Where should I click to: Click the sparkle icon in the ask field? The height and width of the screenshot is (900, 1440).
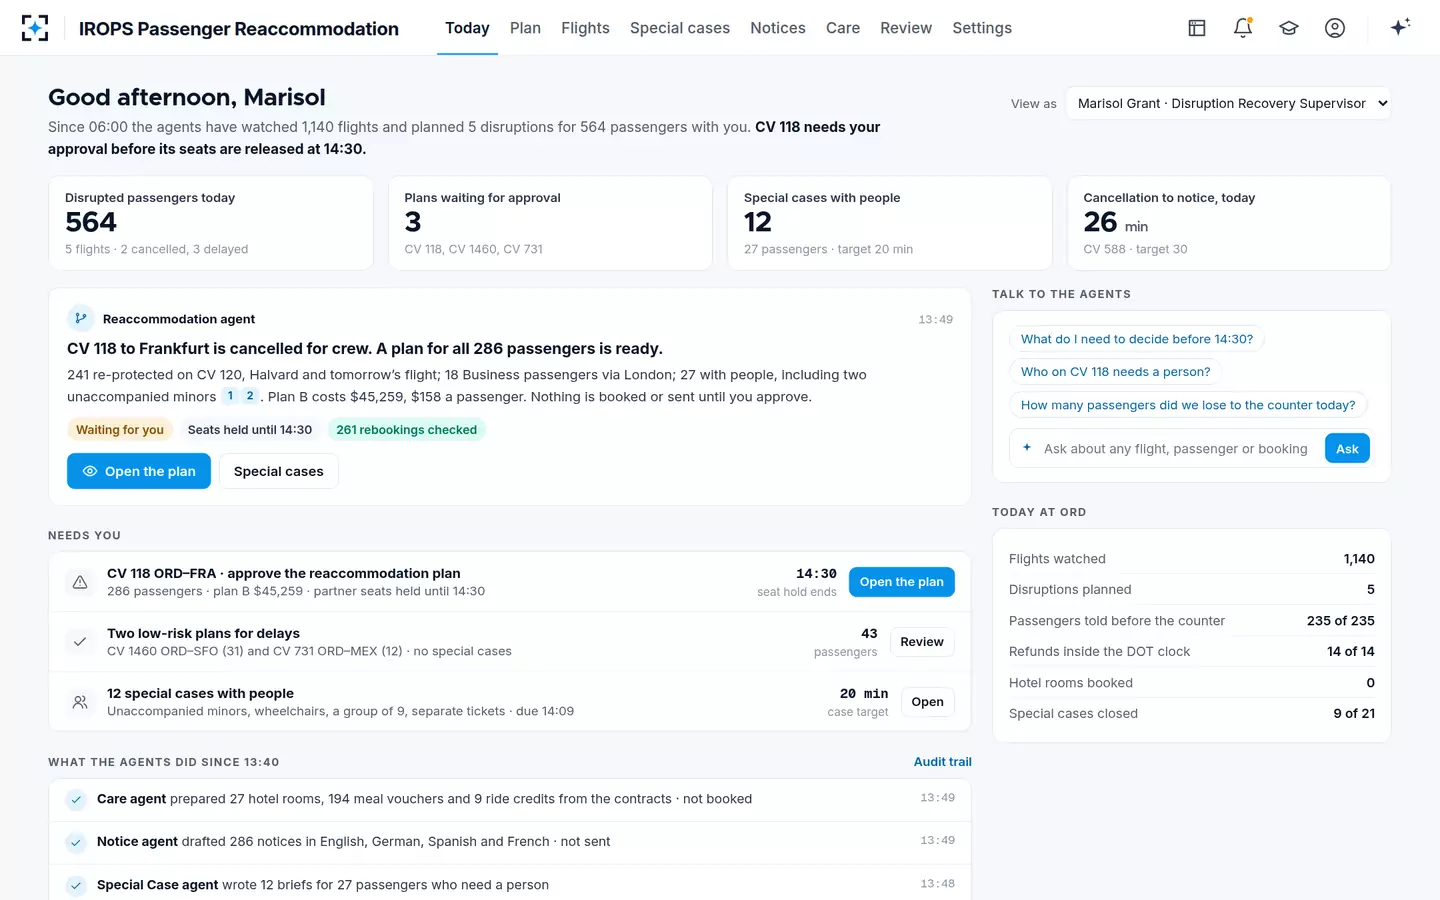[1027, 448]
